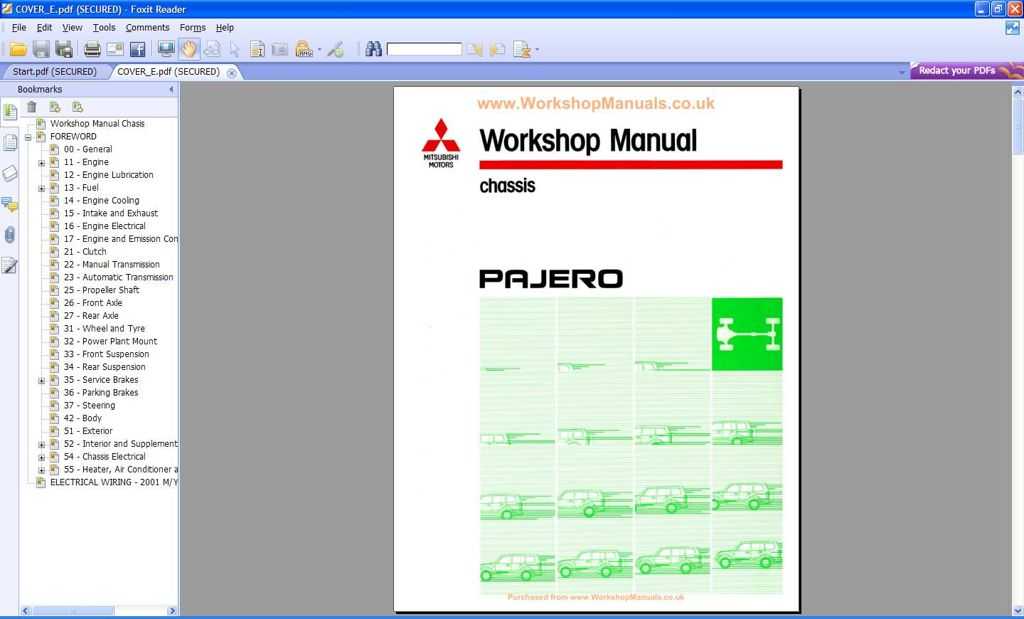
Task: Open dropdown arrow next to padlock icon
Action: [319, 50]
